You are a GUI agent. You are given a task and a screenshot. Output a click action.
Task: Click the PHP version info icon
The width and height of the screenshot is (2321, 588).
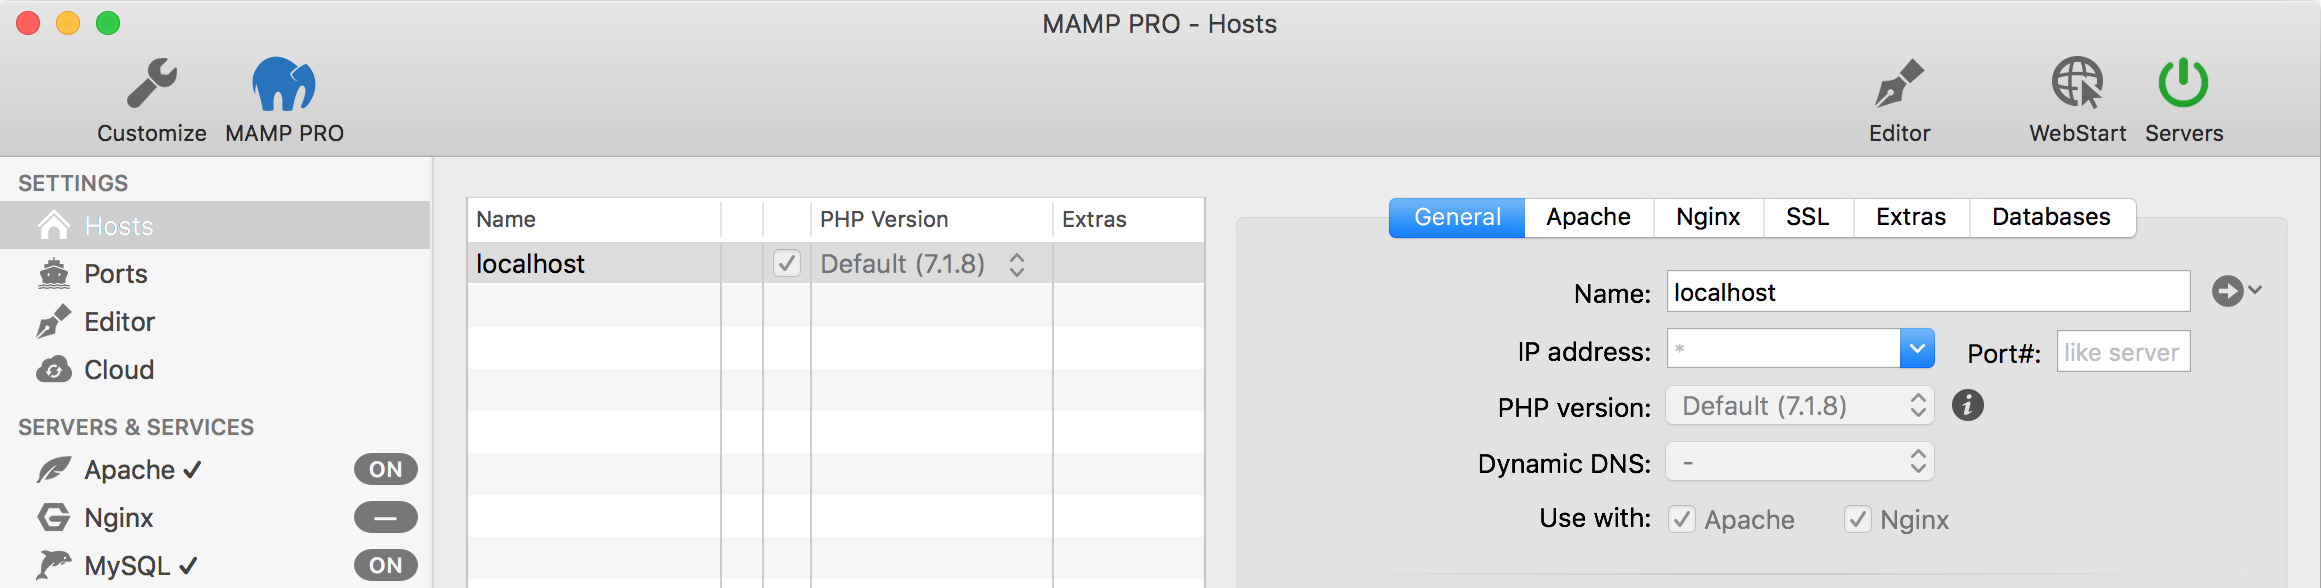click(1967, 405)
